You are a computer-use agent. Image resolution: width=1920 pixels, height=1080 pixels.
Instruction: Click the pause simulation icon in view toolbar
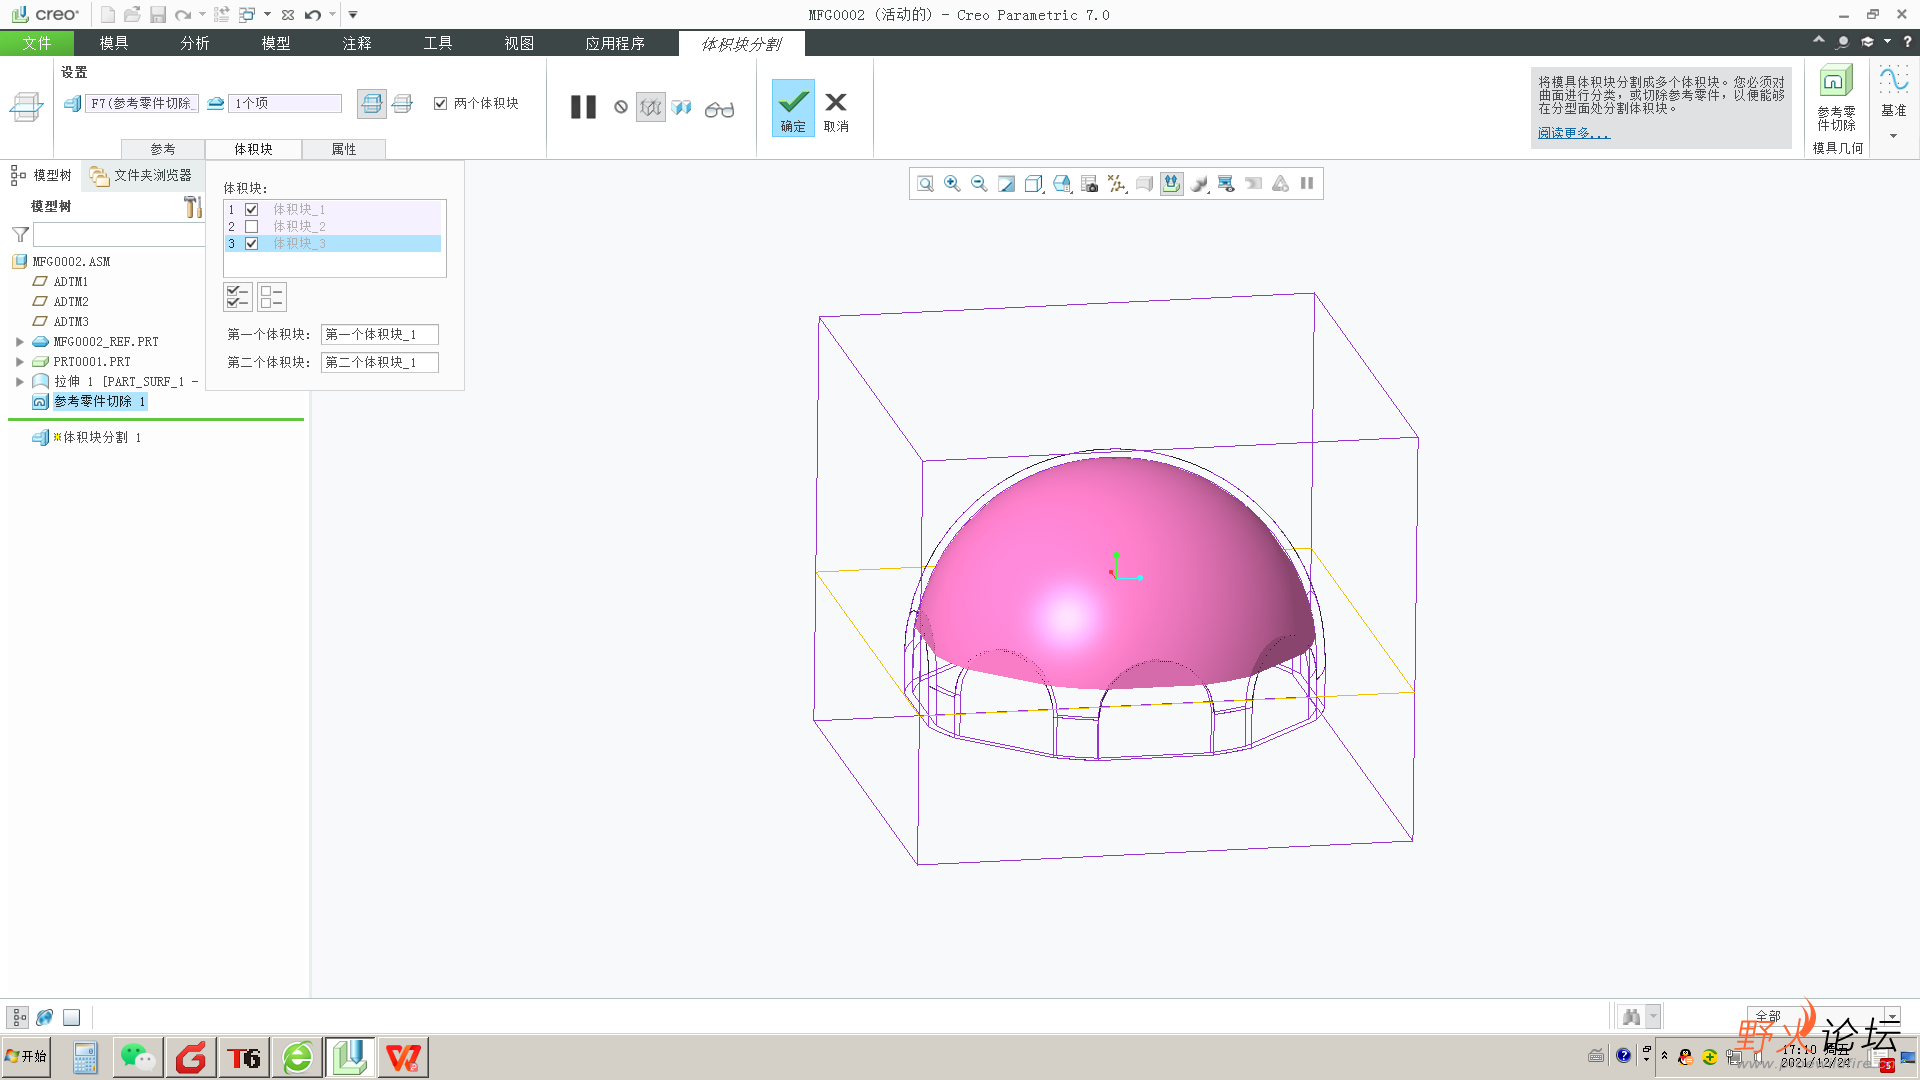[x=1307, y=184]
